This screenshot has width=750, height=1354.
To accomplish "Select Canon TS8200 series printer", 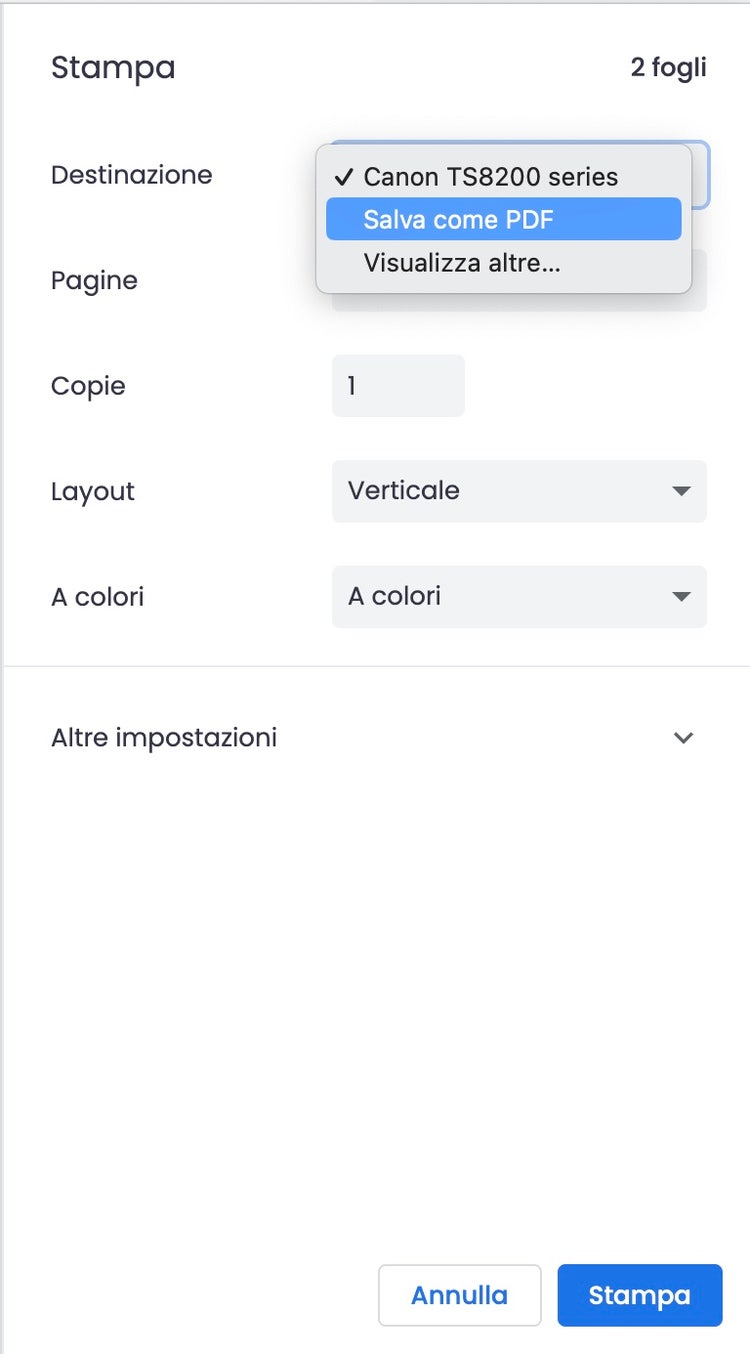I will (x=490, y=177).
